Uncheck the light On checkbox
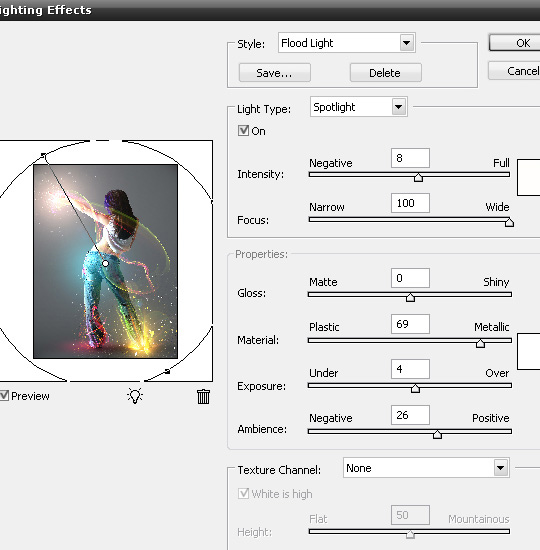The image size is (540, 550). tap(243, 130)
